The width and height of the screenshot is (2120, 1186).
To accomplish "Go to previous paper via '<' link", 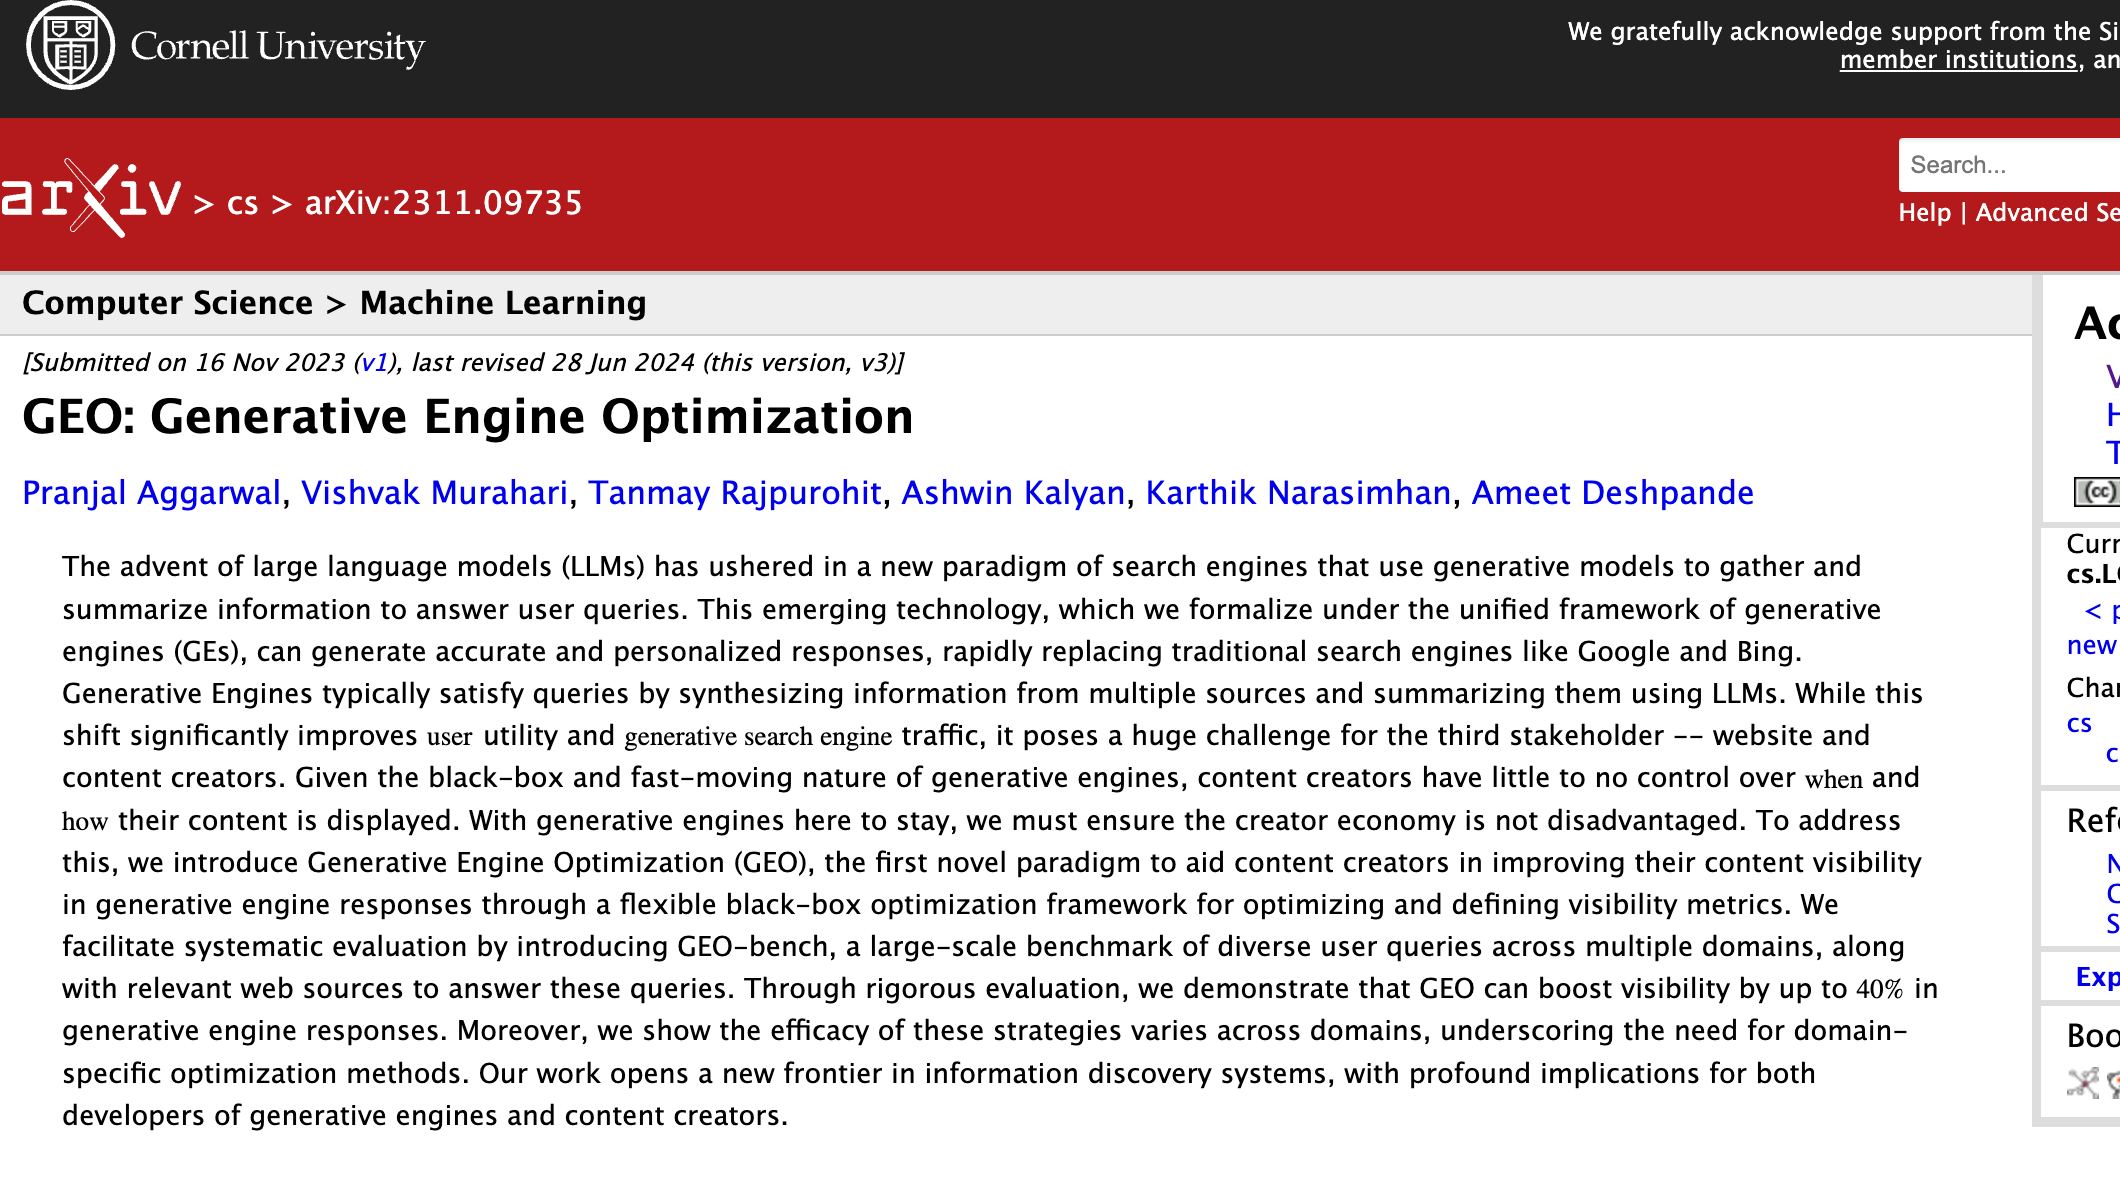I will click(x=2093, y=610).
